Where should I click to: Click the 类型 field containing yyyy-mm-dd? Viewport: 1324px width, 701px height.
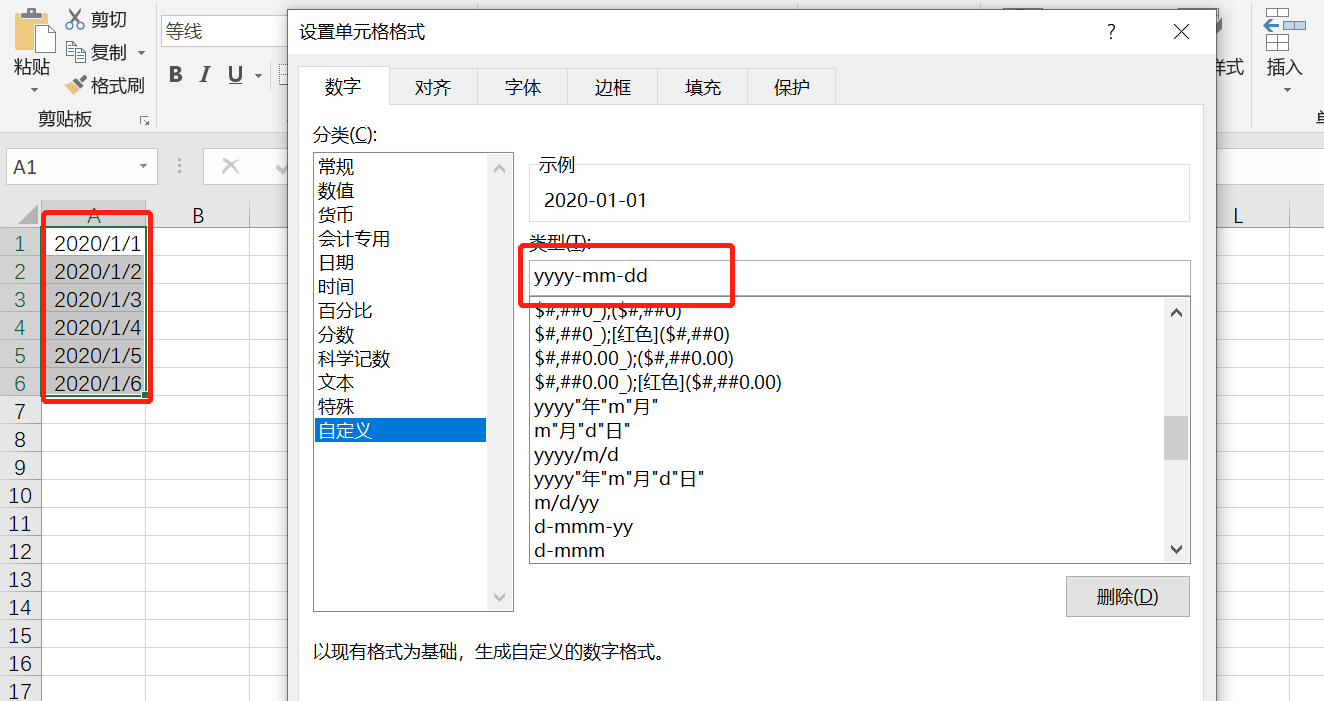[x=860, y=276]
